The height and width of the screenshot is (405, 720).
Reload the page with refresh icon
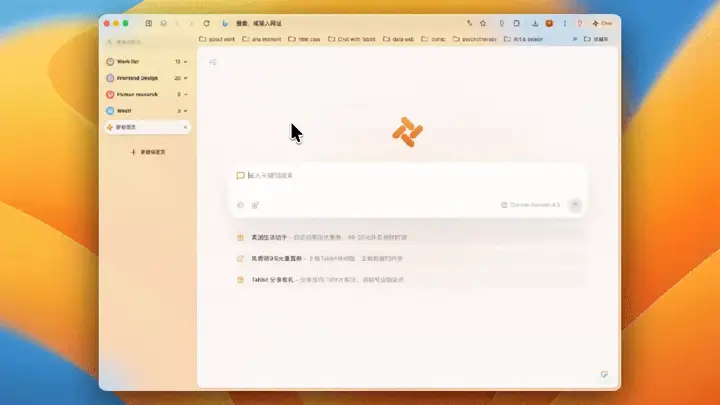tap(207, 23)
